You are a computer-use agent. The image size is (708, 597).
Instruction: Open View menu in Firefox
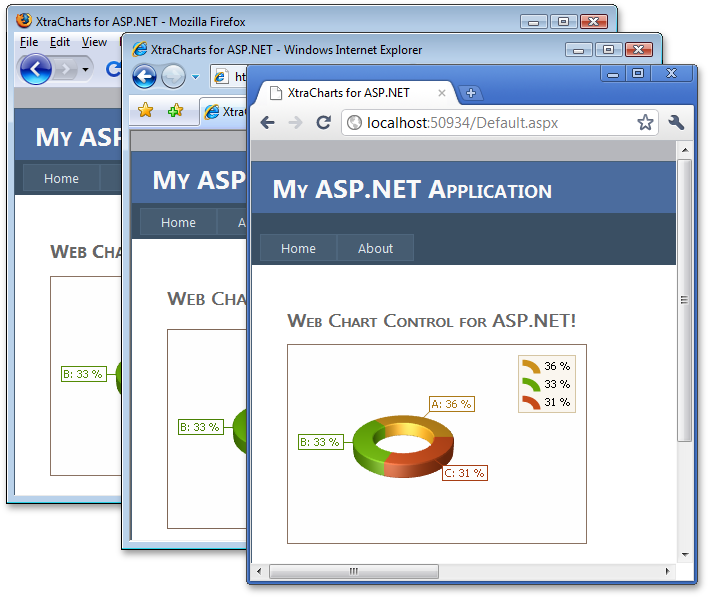[x=94, y=42]
